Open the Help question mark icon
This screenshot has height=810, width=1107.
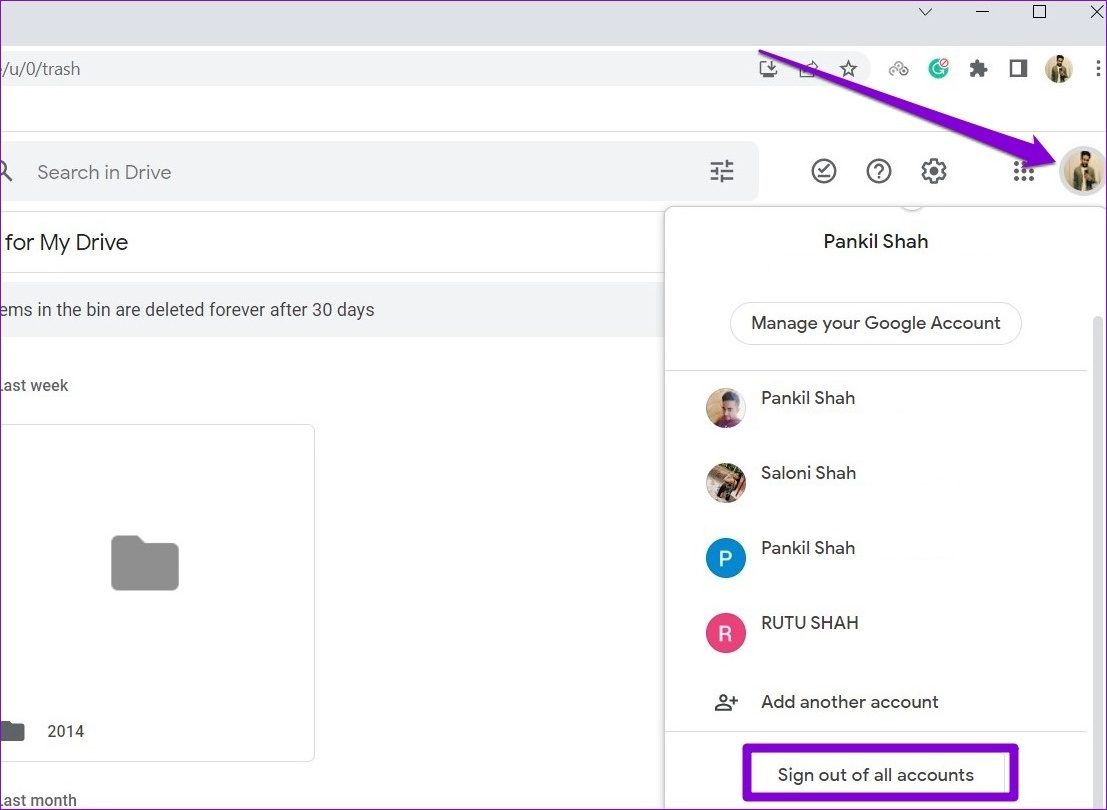pyautogui.click(x=878, y=171)
